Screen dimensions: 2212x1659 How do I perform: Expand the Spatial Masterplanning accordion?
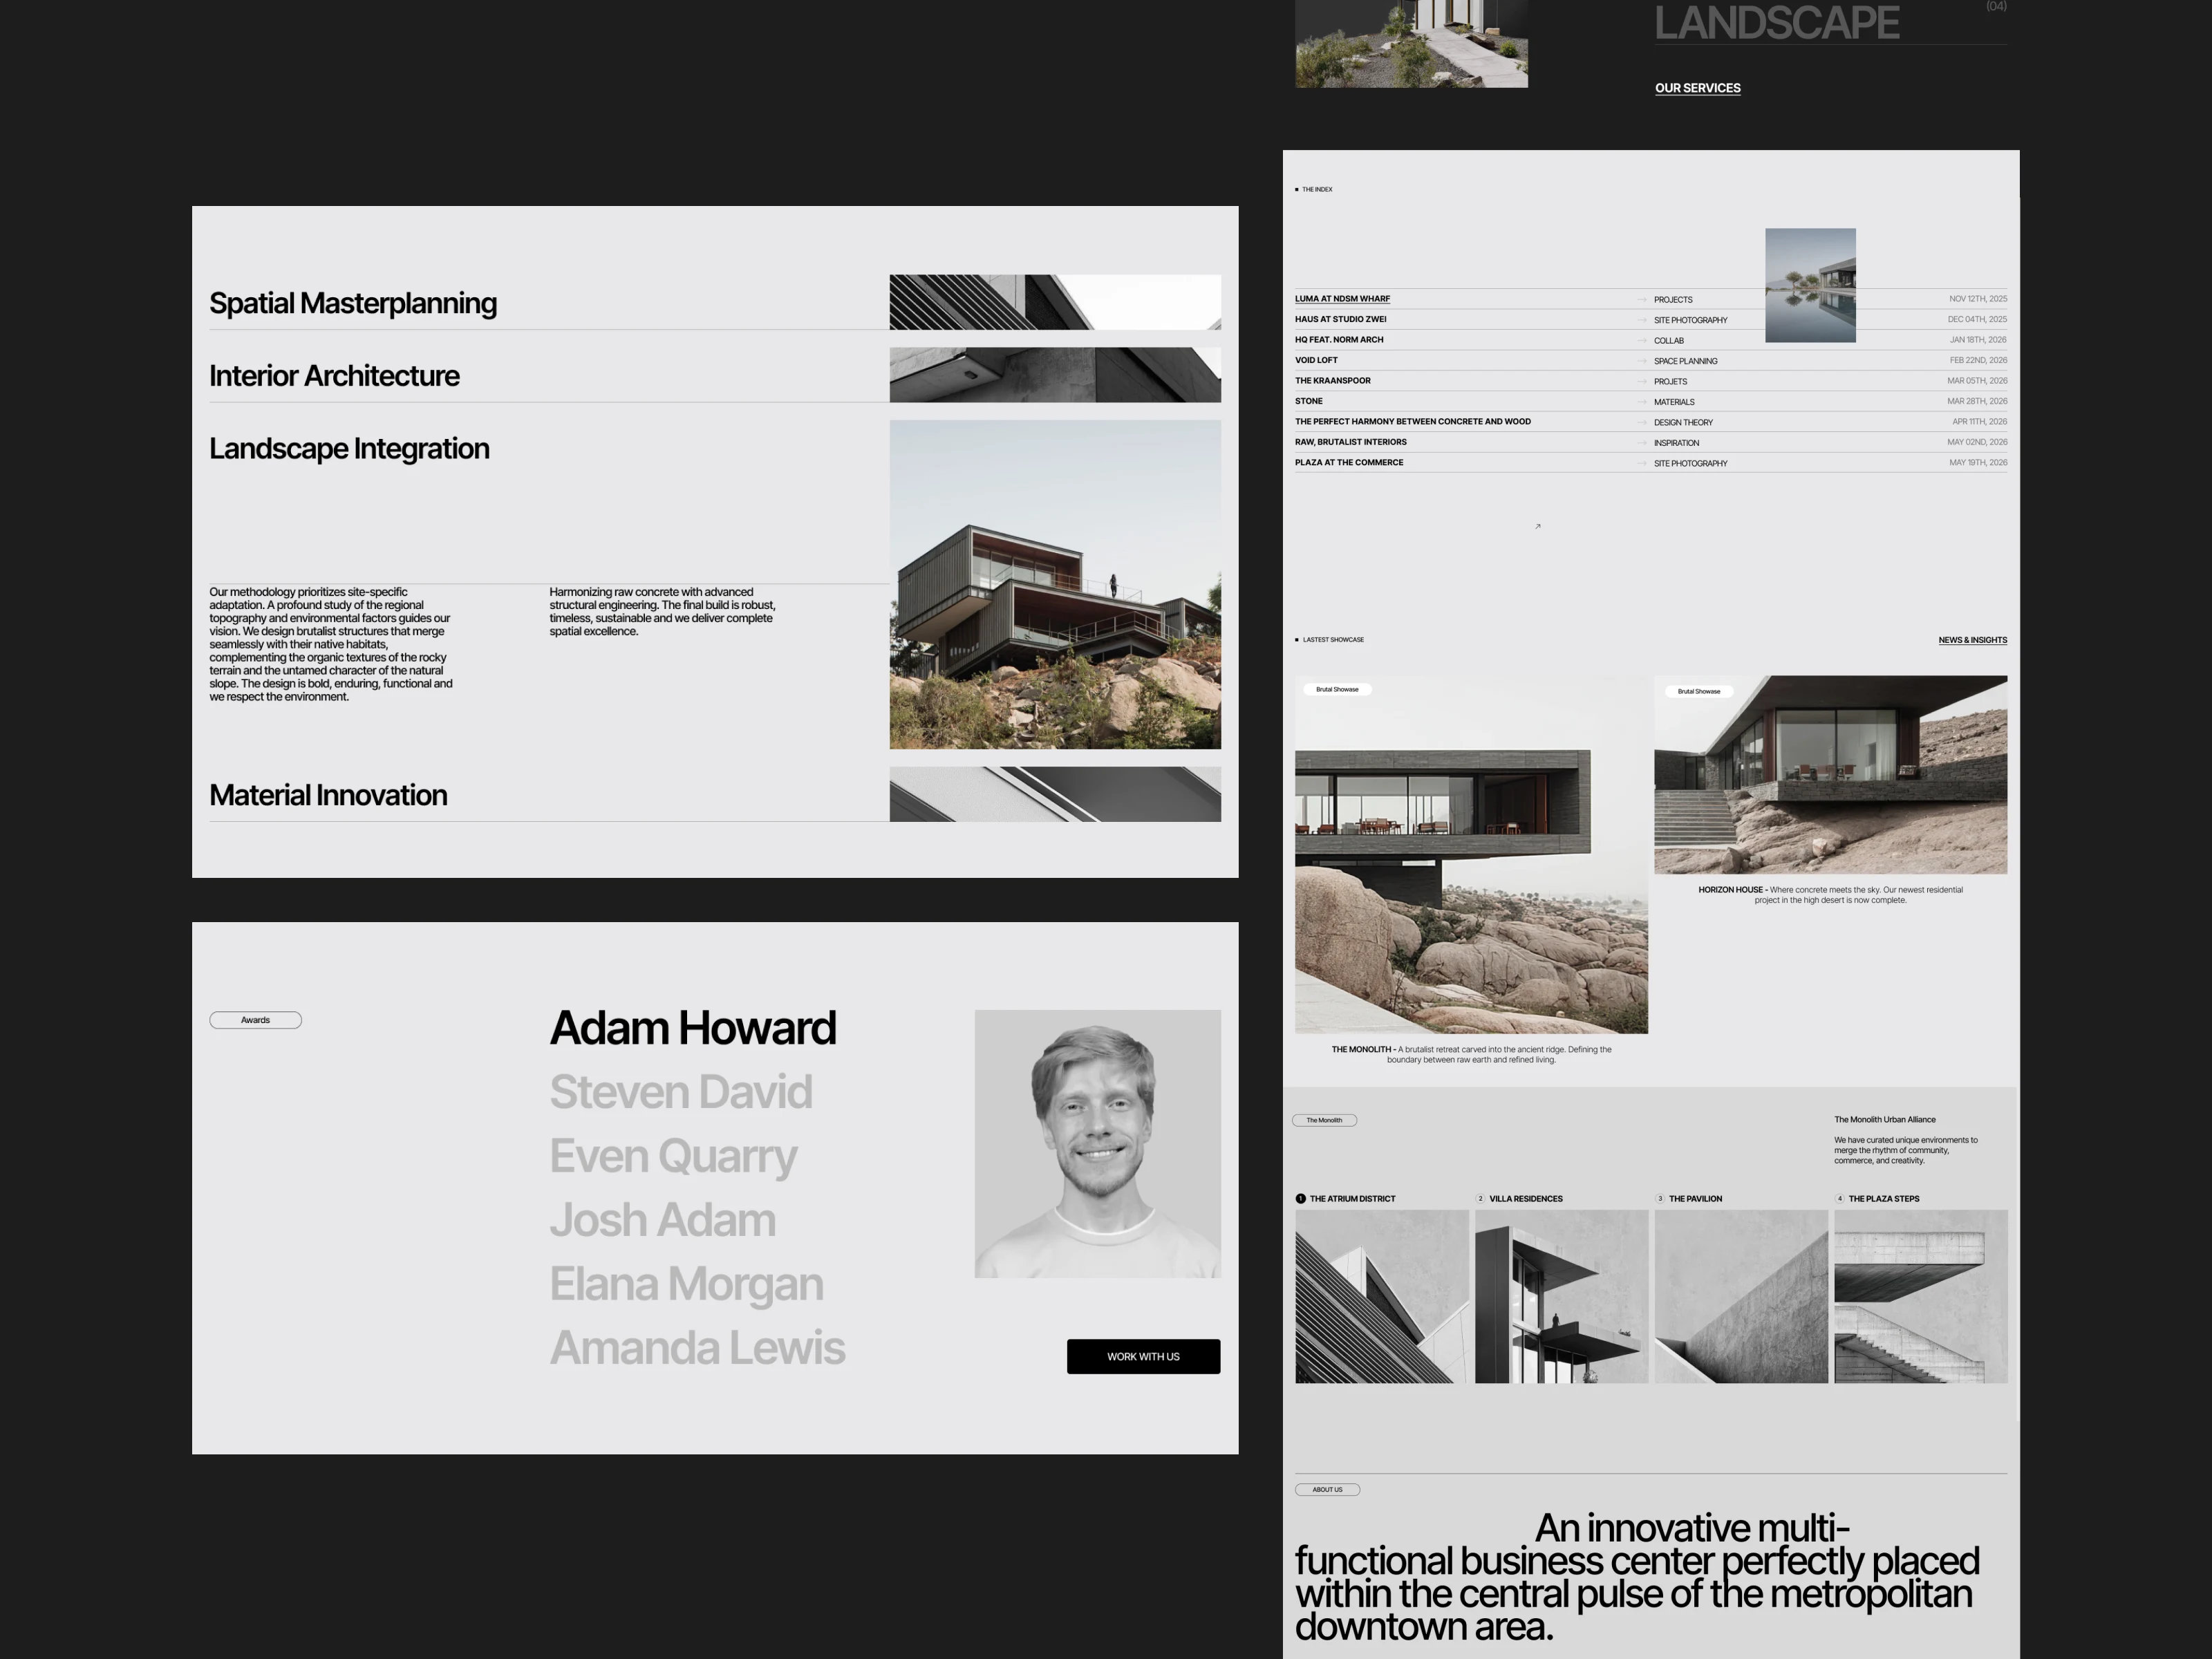[x=353, y=303]
